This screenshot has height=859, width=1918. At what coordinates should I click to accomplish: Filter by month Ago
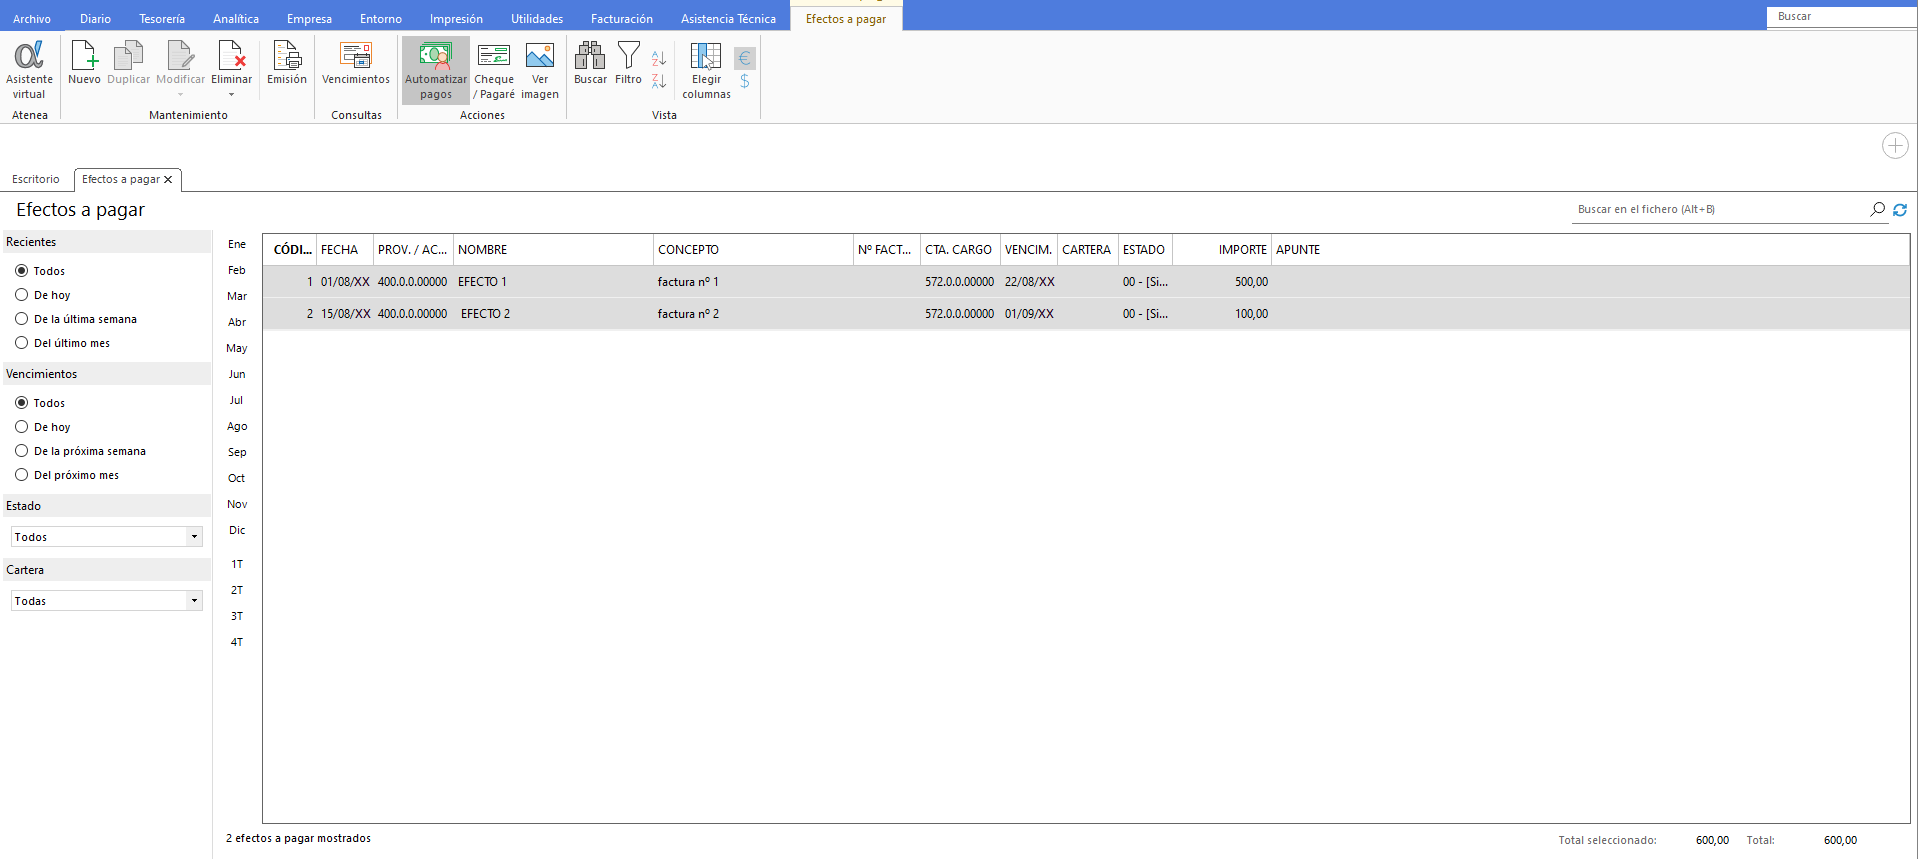pos(237,426)
